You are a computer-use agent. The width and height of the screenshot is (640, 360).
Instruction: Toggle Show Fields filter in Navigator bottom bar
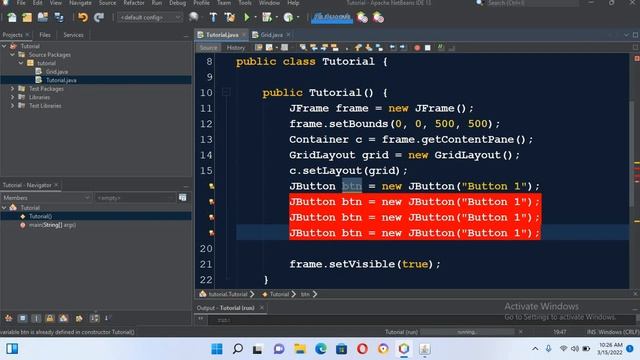pyautogui.click(x=22, y=318)
